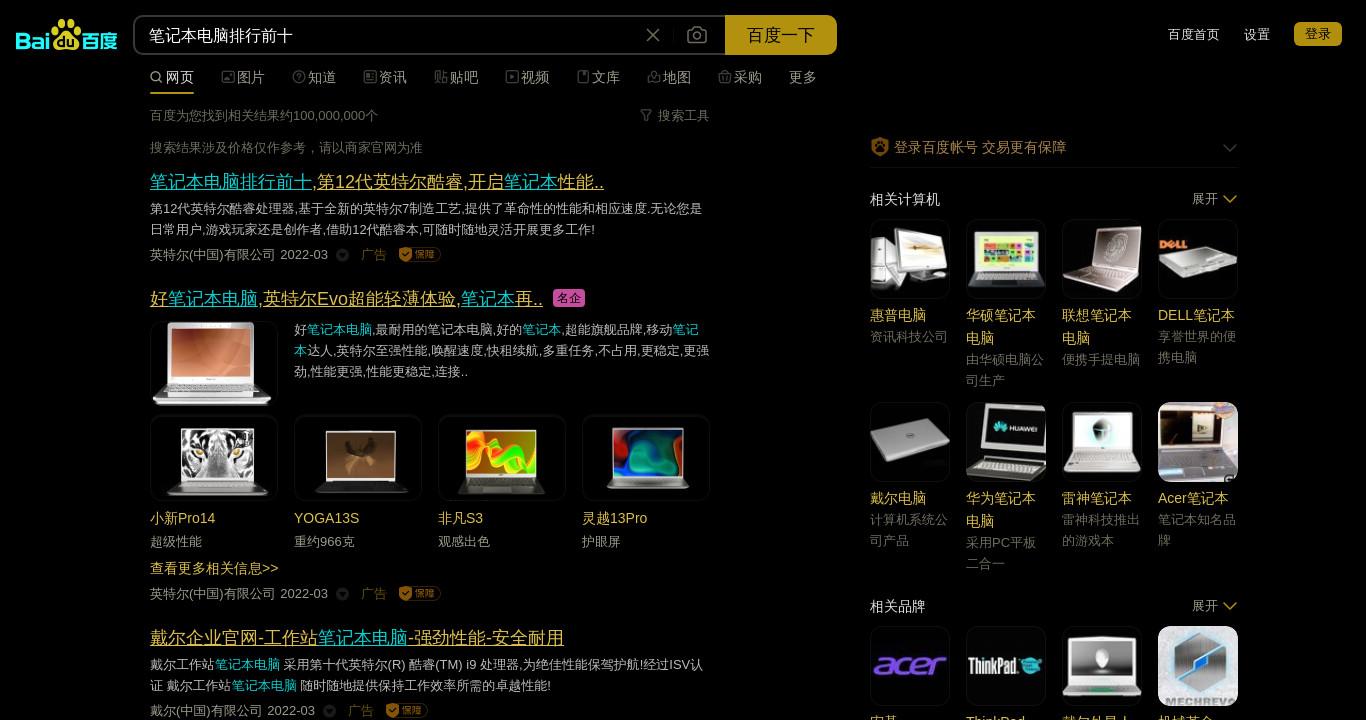Viewport: 1366px width, 720px height.
Task: Switch to the 知道 tab
Action: coord(314,77)
